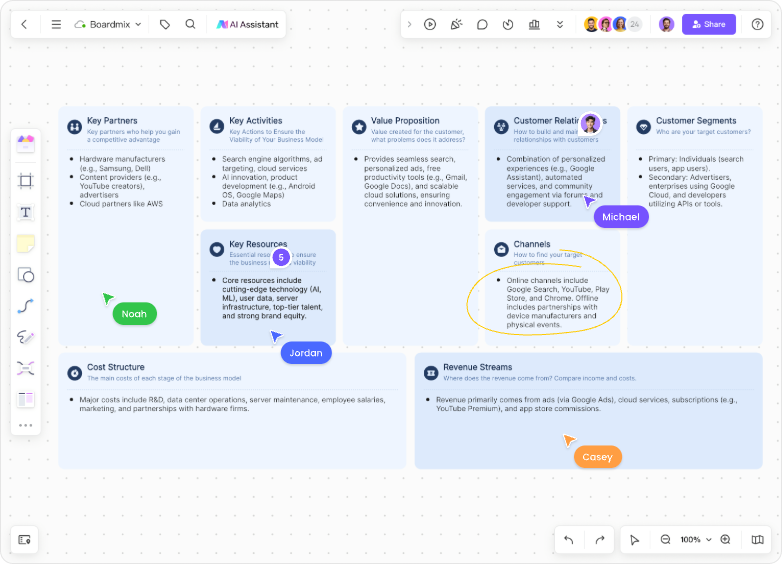Redo the last action
The width and height of the screenshot is (782, 564).
(600, 540)
